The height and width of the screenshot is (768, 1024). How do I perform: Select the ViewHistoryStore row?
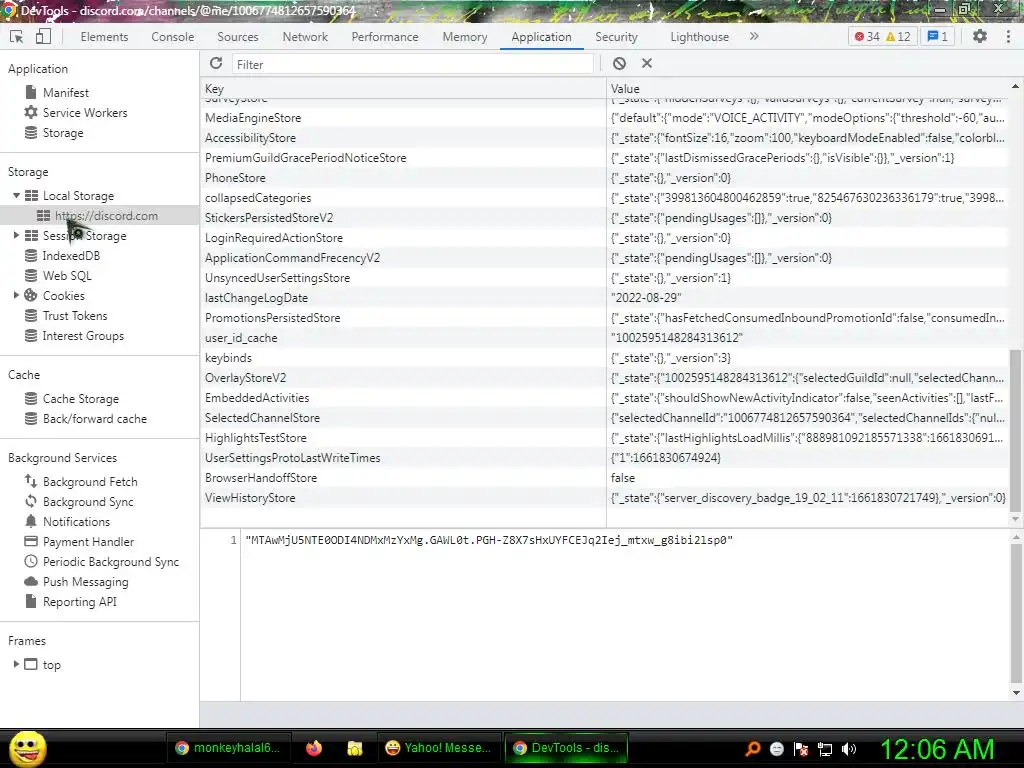(x=604, y=498)
